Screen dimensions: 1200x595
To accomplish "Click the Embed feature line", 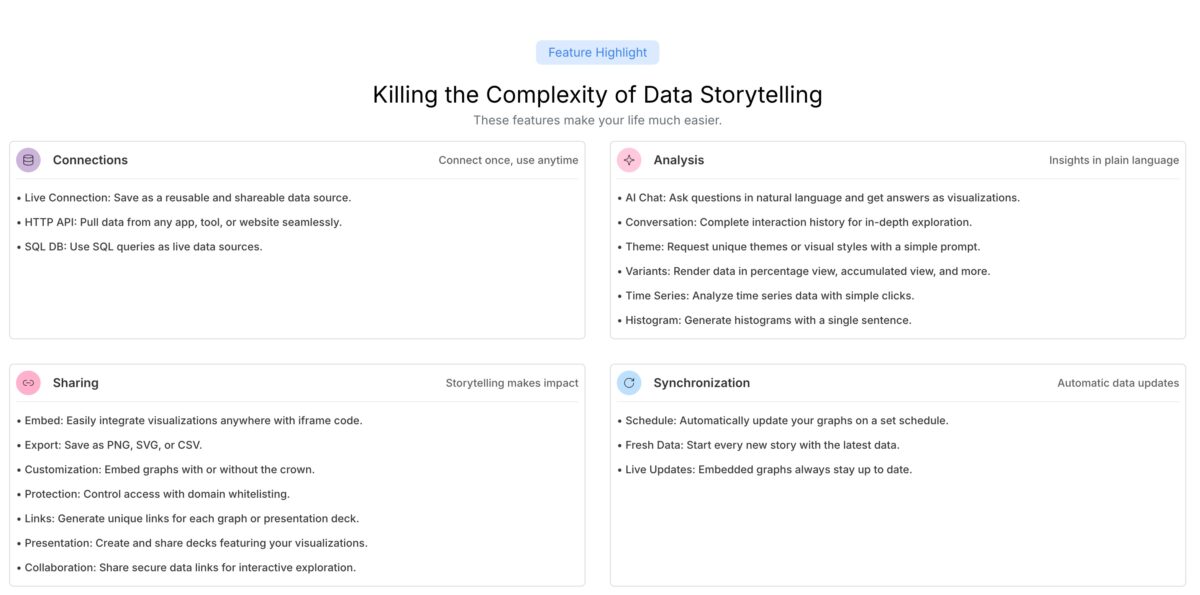I will tap(190, 420).
